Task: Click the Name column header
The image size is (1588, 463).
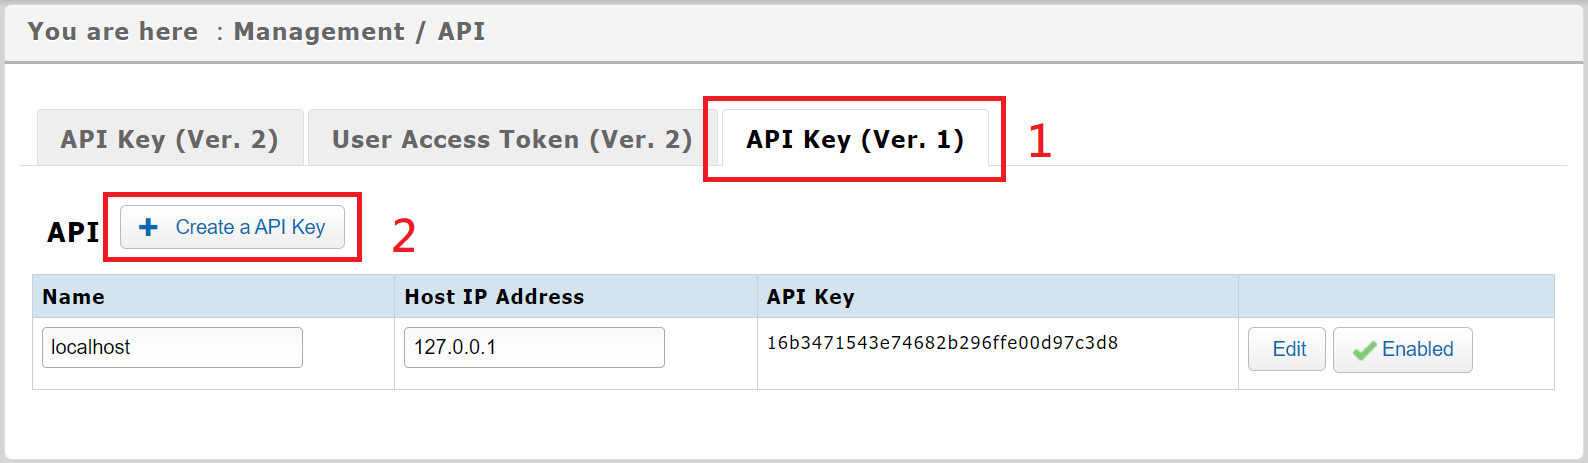Action: 73,297
